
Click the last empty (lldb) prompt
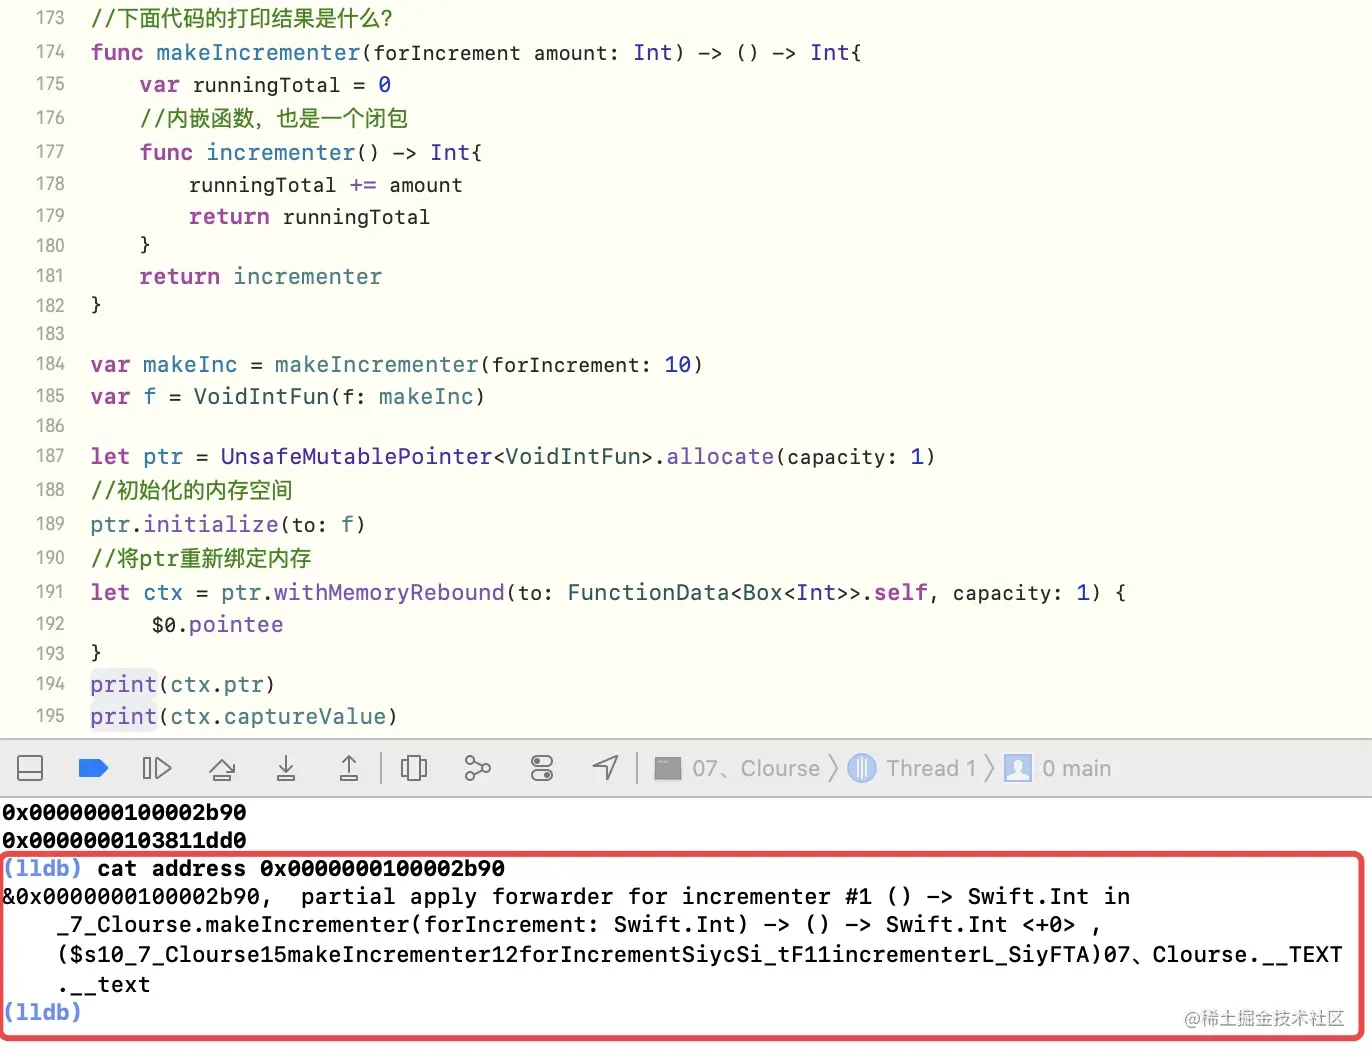42,1012
